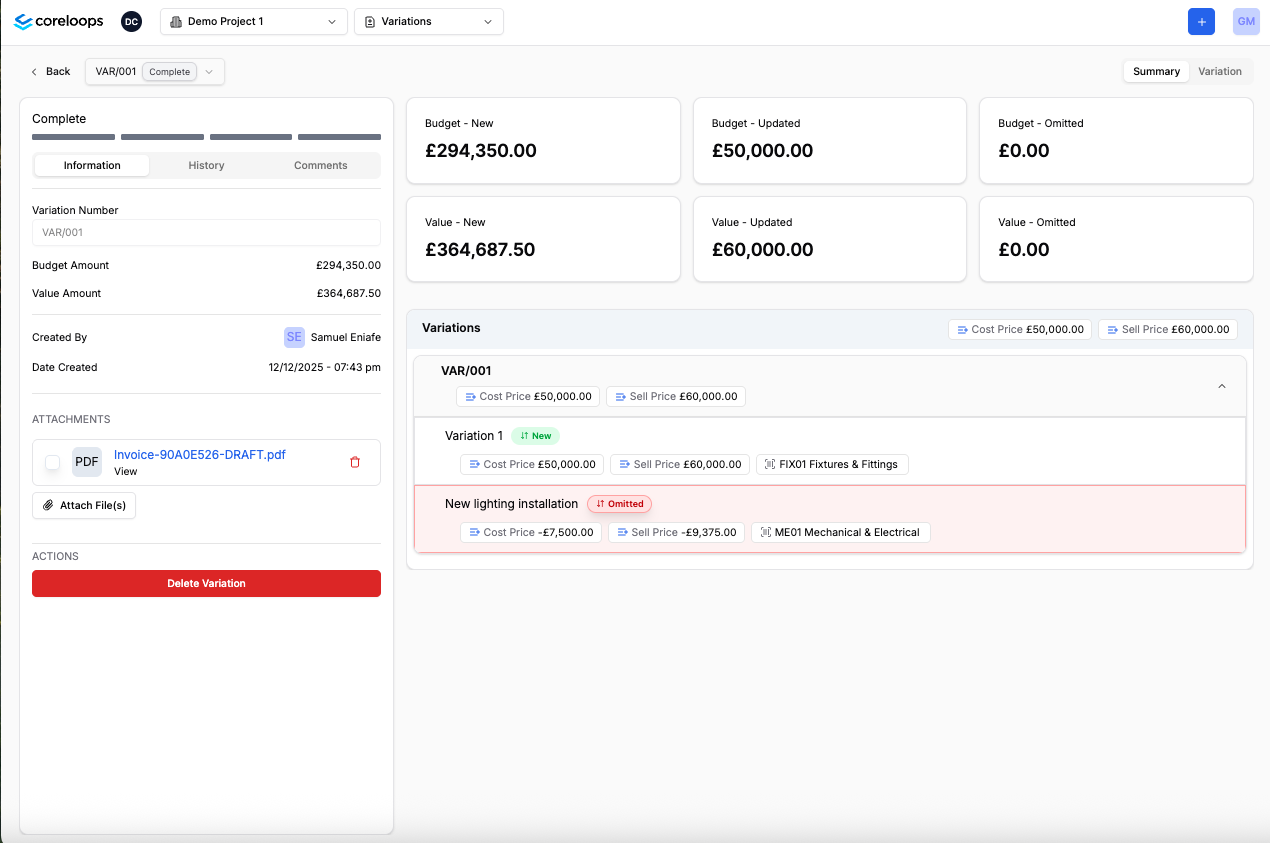Click the Variation Number input field
Screen dimensions: 1270x843
pos(206,232)
